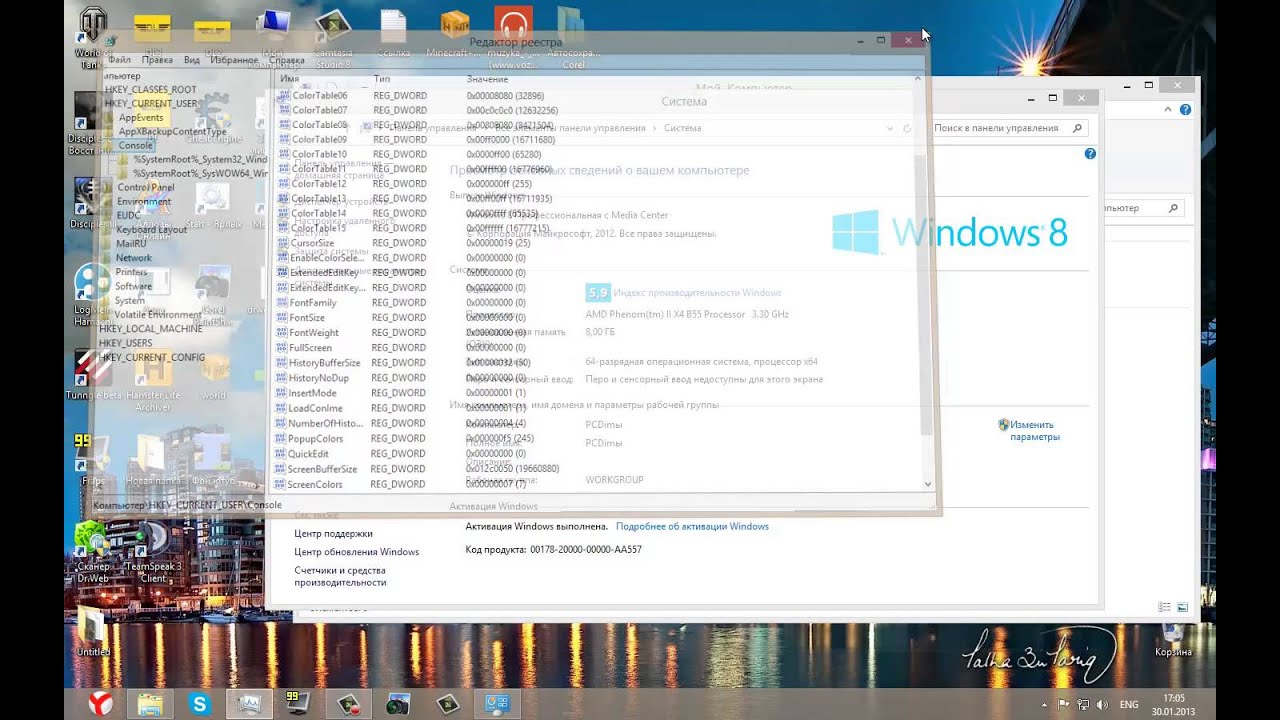This screenshot has height=720, width=1280.
Task: Select the FullScreen registry value
Action: pos(309,348)
